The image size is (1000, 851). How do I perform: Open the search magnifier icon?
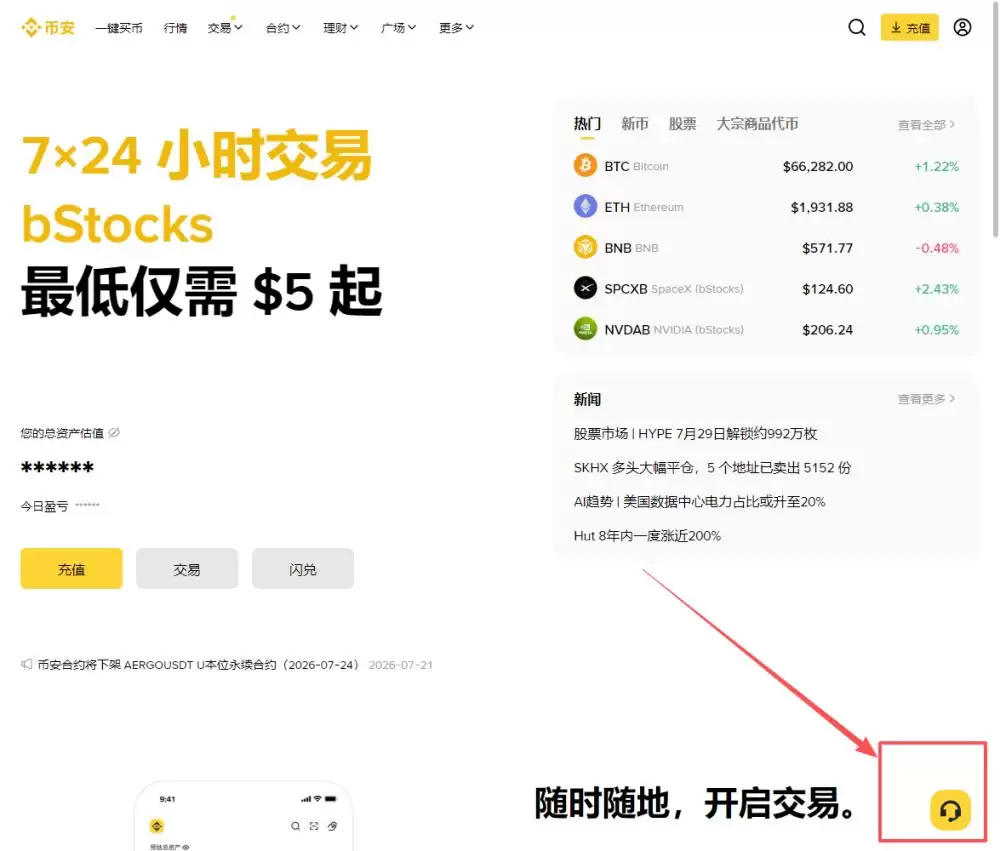(x=857, y=27)
